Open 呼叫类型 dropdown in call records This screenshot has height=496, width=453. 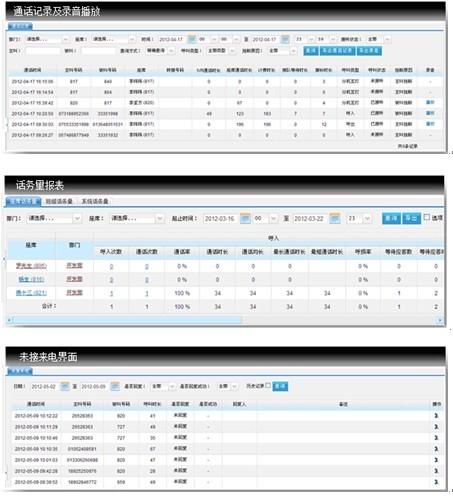pyautogui.click(x=221, y=51)
